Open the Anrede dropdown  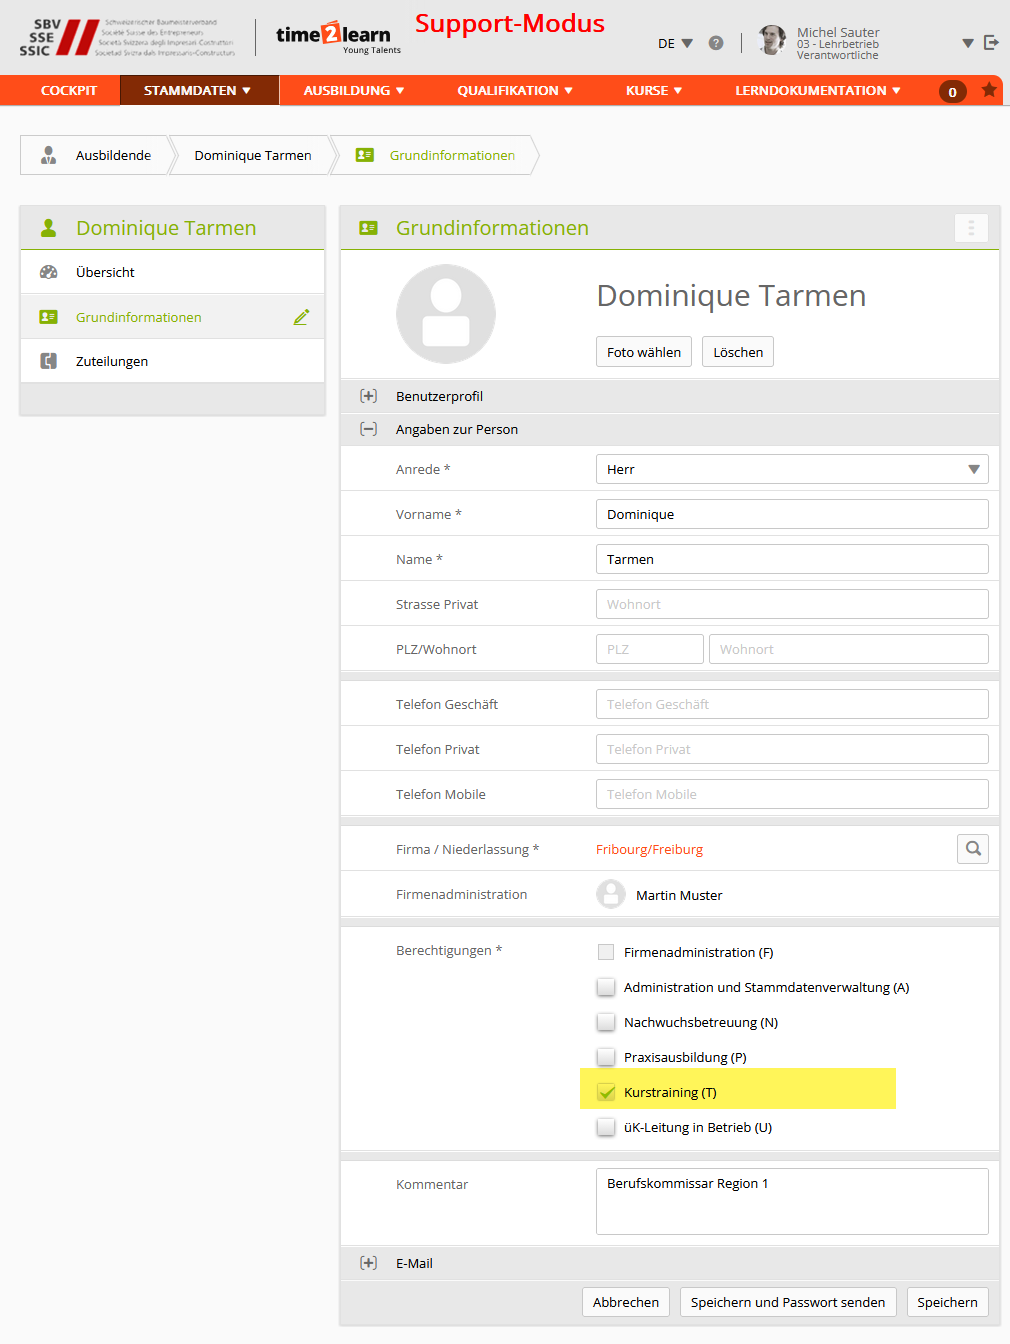pos(791,469)
